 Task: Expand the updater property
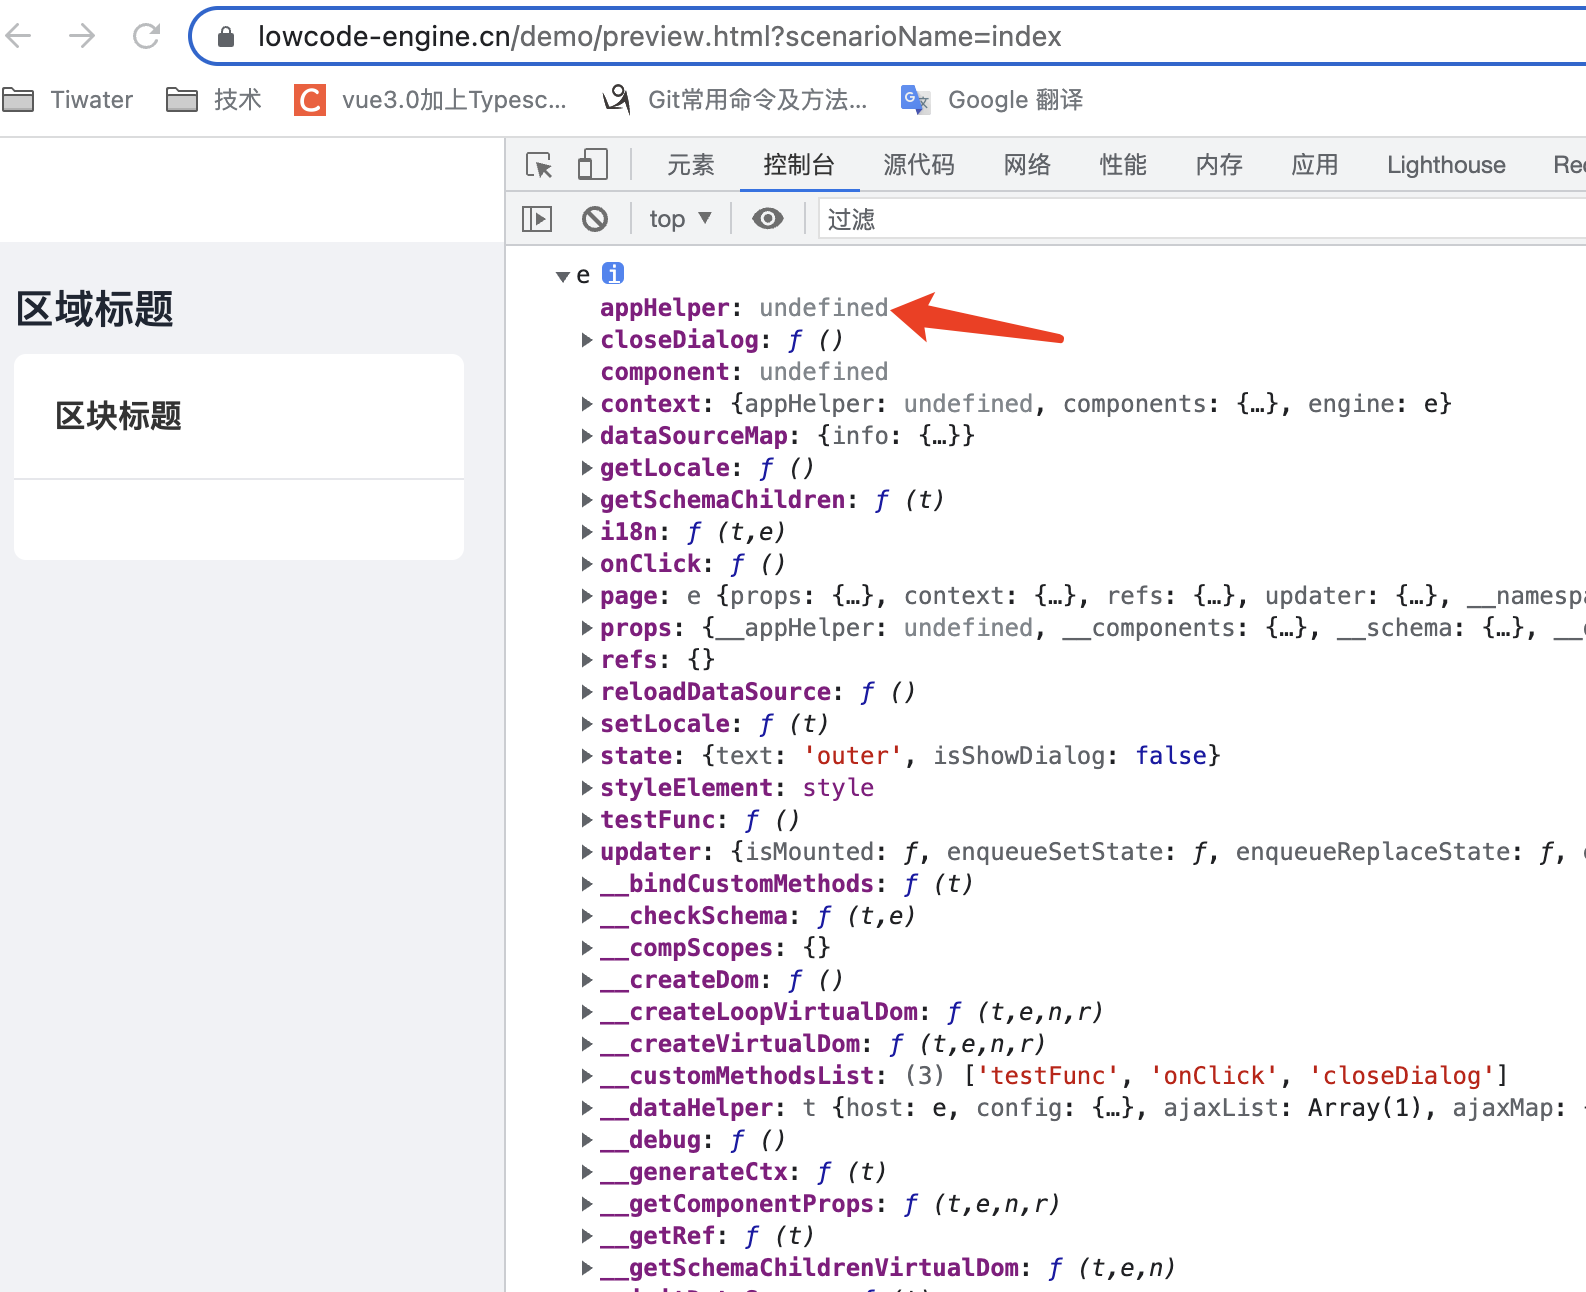click(x=587, y=852)
